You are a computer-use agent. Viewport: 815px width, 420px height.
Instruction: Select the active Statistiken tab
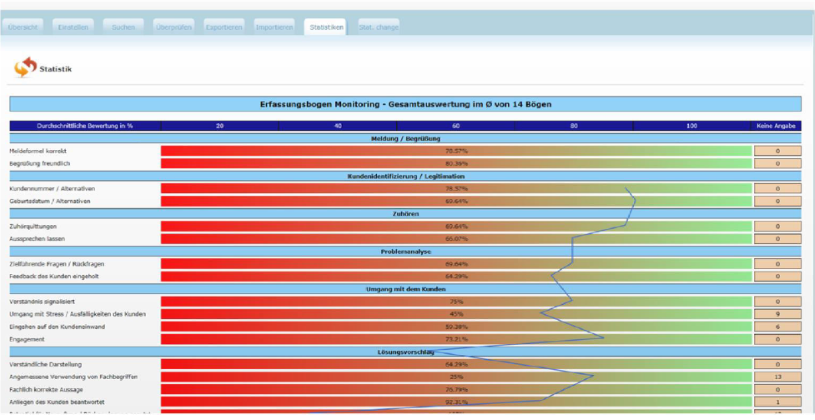coord(326,26)
